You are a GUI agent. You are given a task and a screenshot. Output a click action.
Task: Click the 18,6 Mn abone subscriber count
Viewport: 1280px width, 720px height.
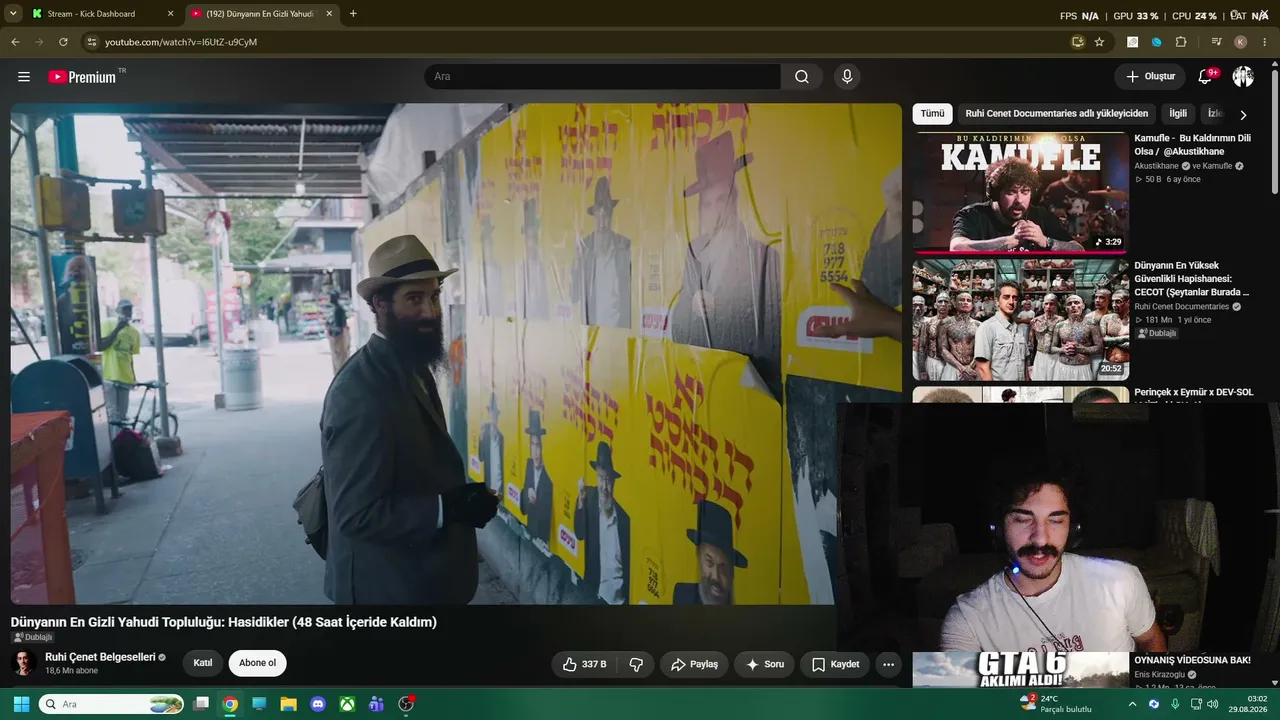click(71, 671)
